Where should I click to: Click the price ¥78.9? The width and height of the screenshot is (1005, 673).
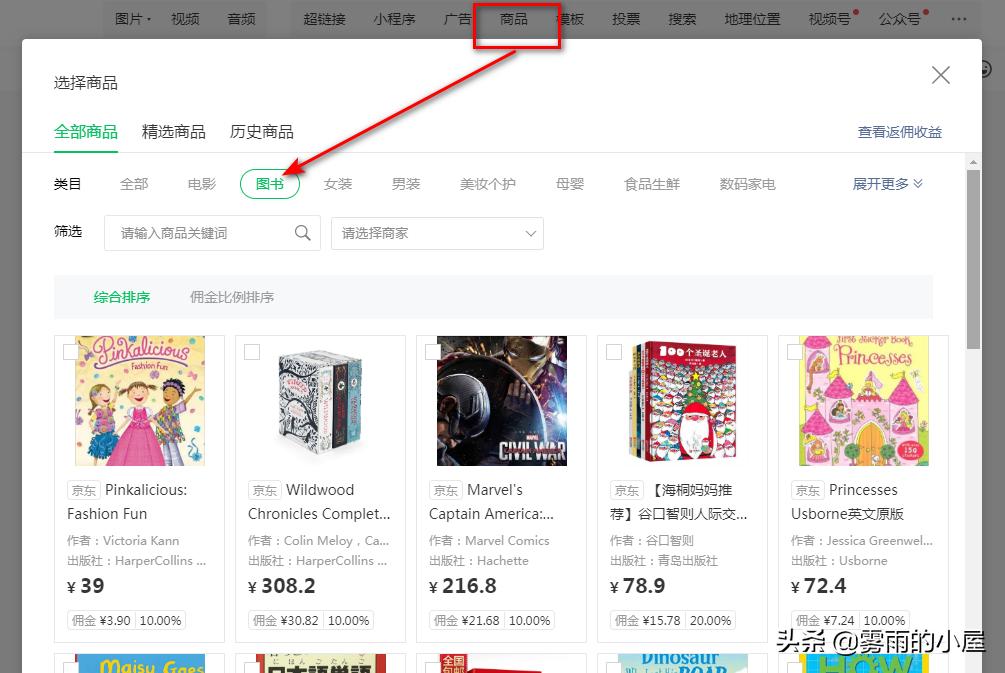637,586
